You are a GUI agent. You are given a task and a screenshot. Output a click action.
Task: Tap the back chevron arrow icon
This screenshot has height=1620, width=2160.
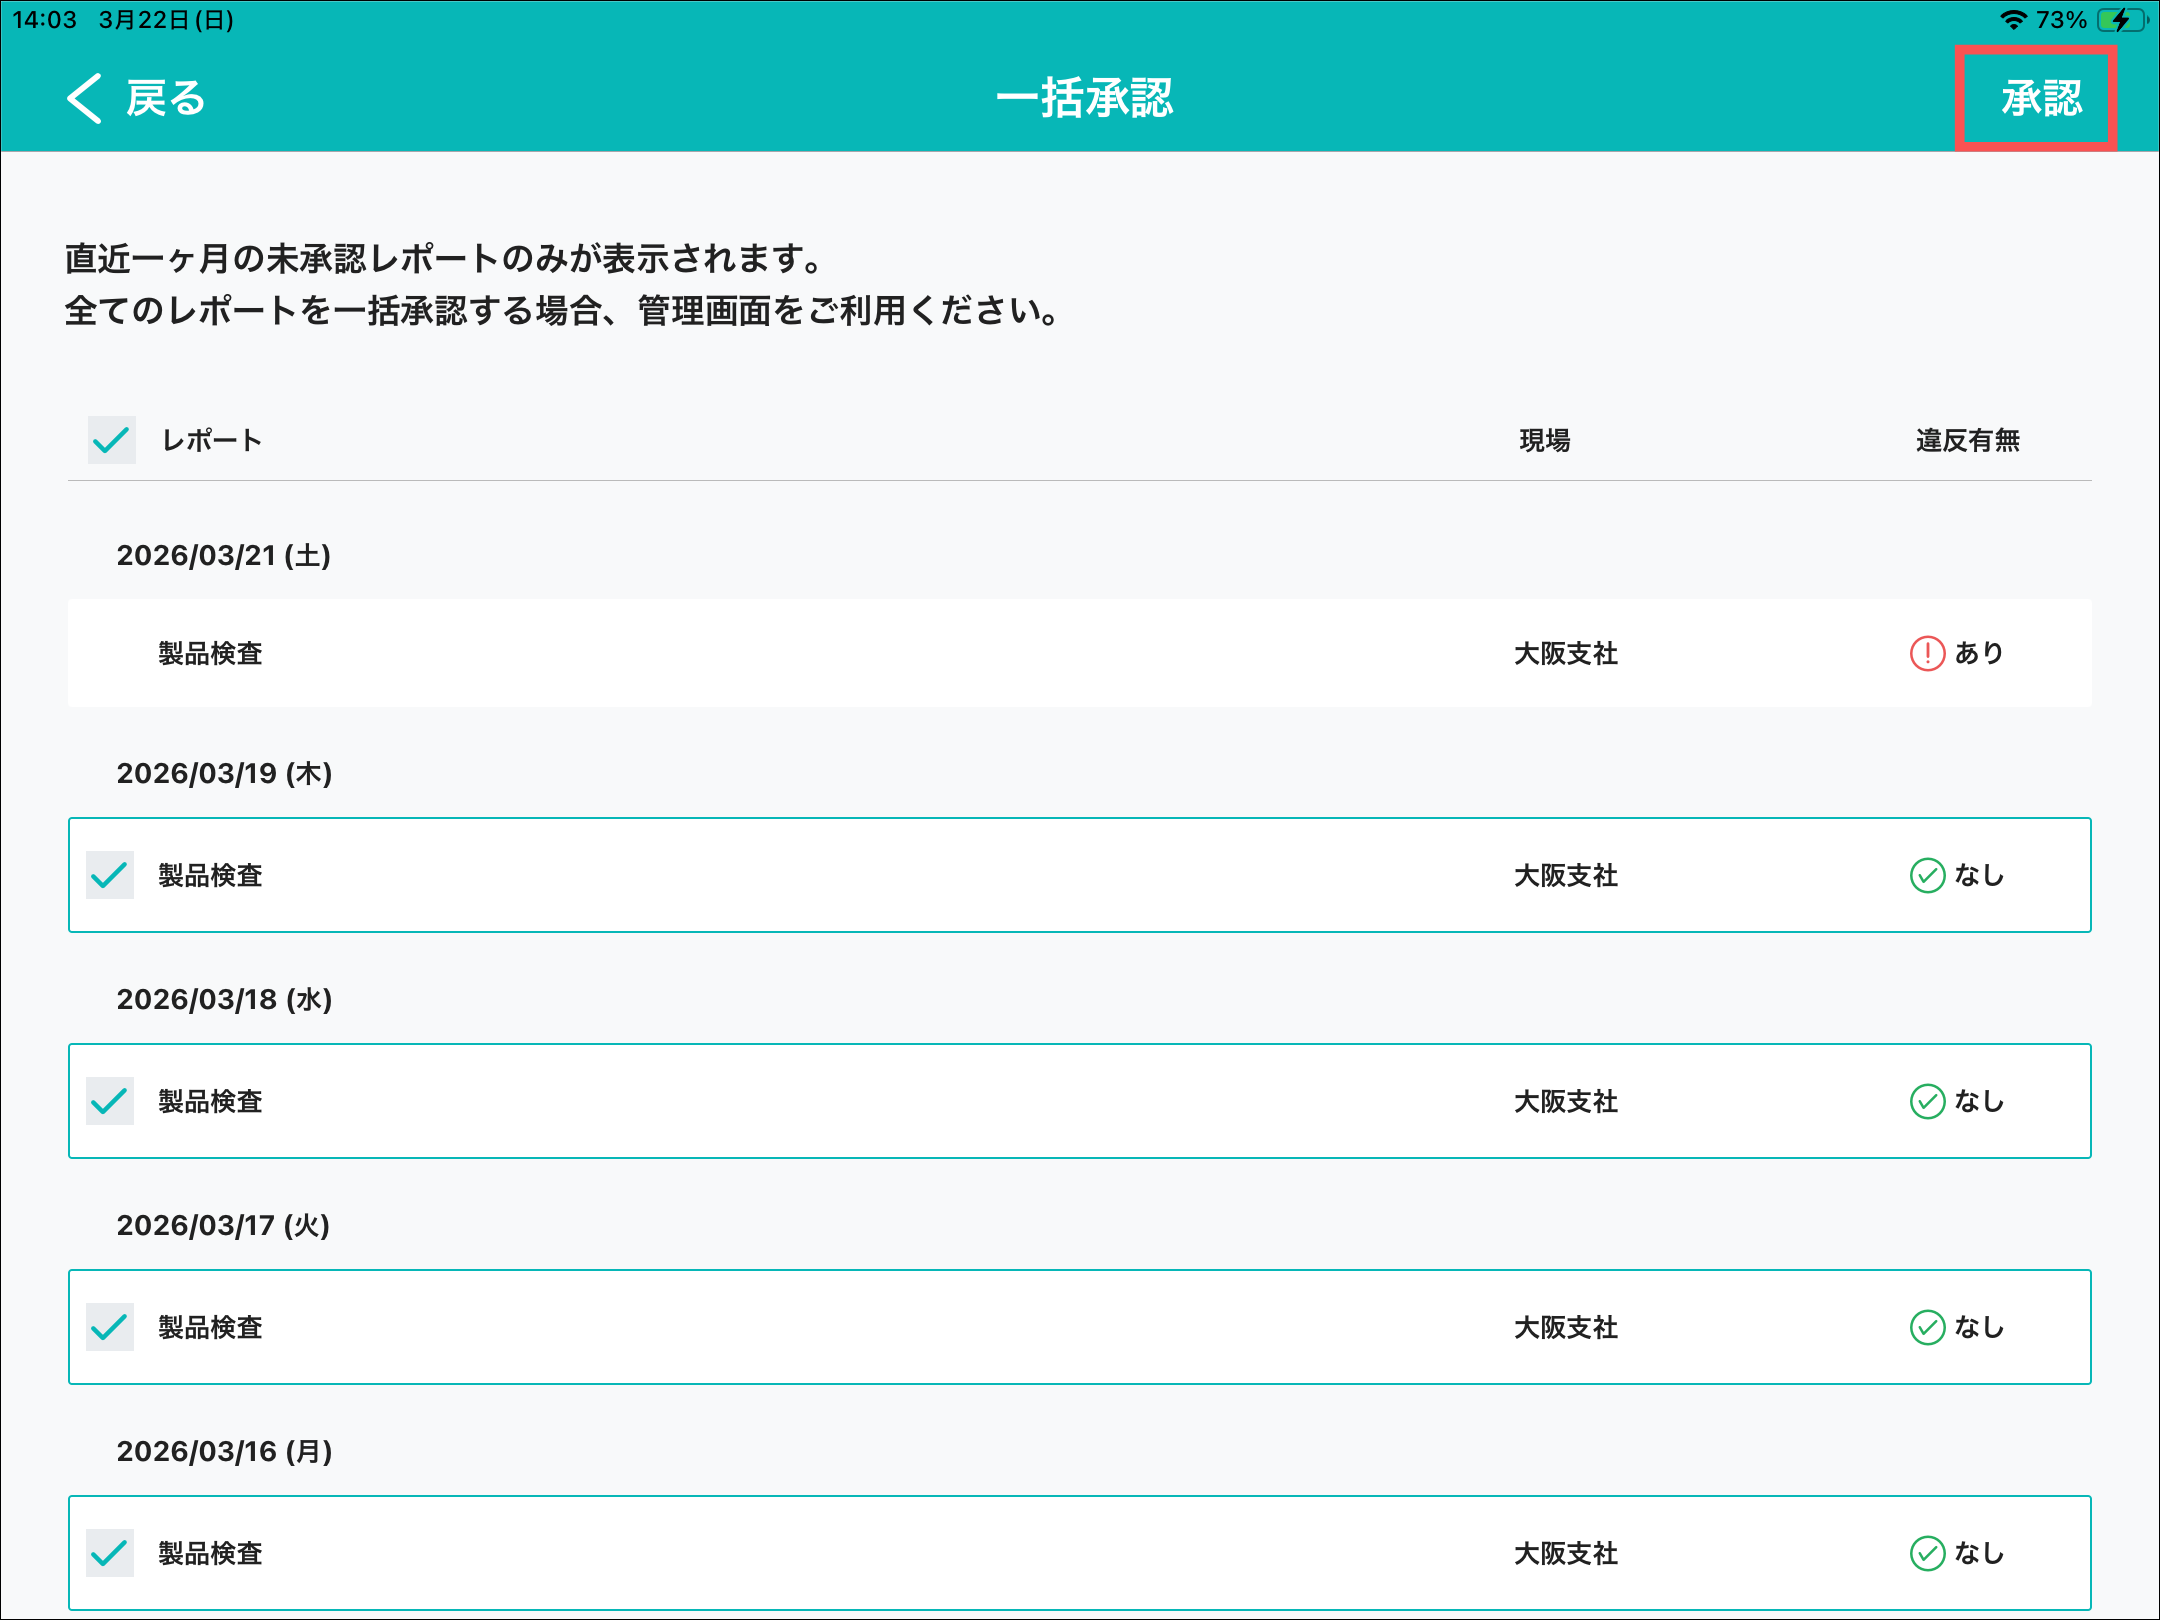pos(84,98)
